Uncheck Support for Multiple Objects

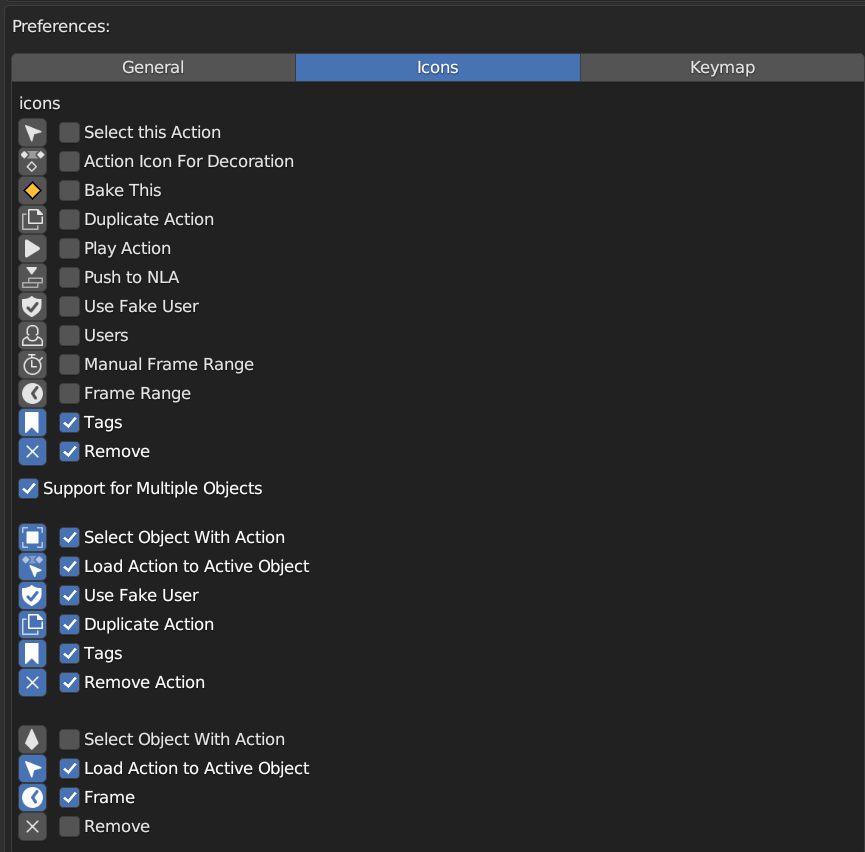(x=29, y=489)
